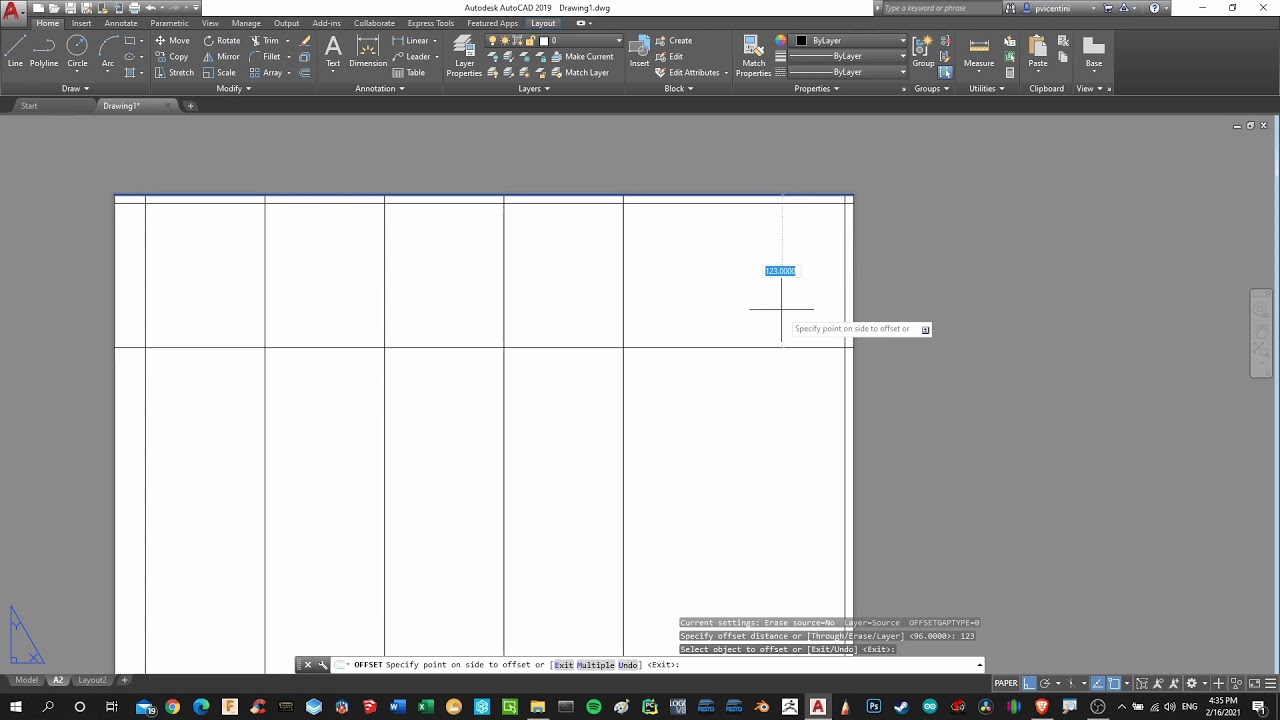Click the Array tool
Image resolution: width=1280 pixels, height=720 pixels.
coord(266,73)
